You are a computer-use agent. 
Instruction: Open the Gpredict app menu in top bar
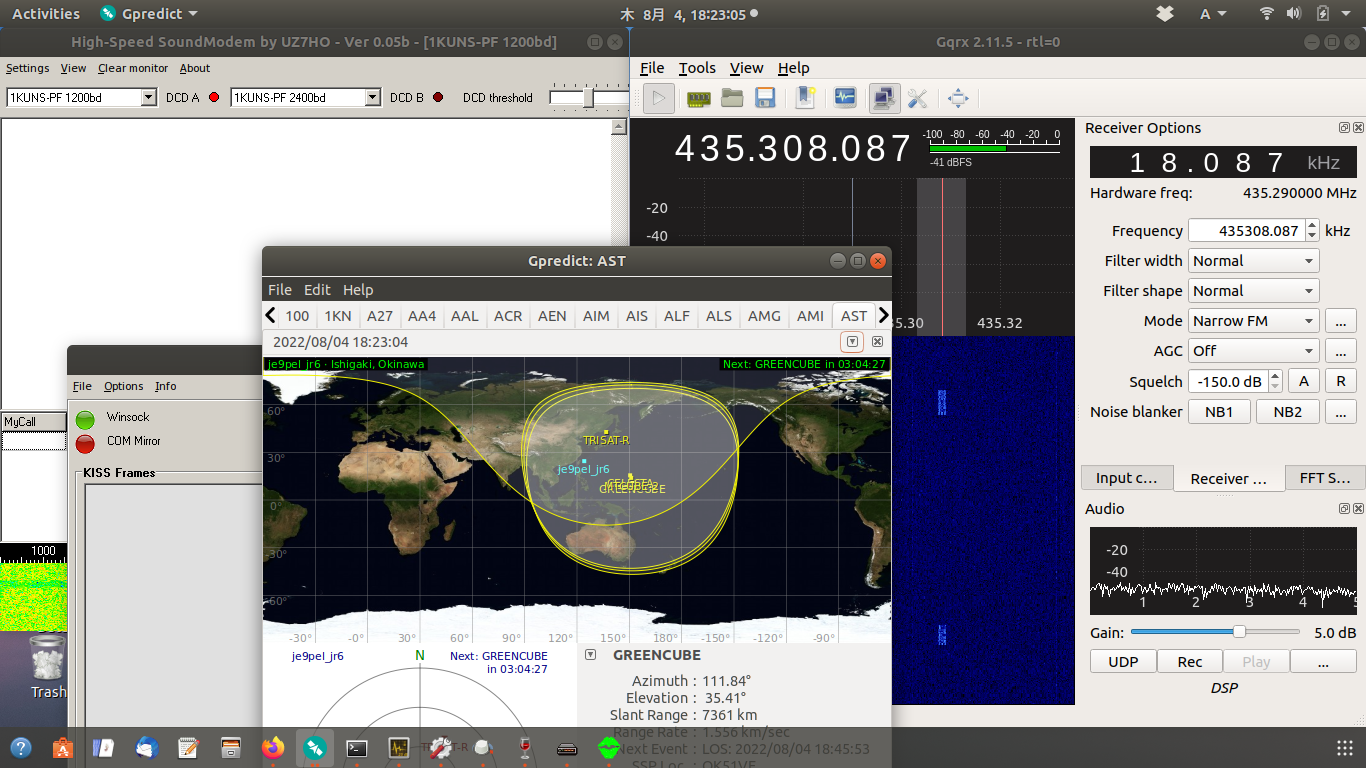coord(150,14)
